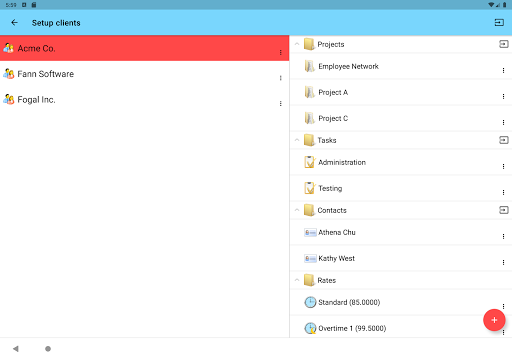Select the Acme Co. client
The width and height of the screenshot is (512, 360).
pos(144,48)
